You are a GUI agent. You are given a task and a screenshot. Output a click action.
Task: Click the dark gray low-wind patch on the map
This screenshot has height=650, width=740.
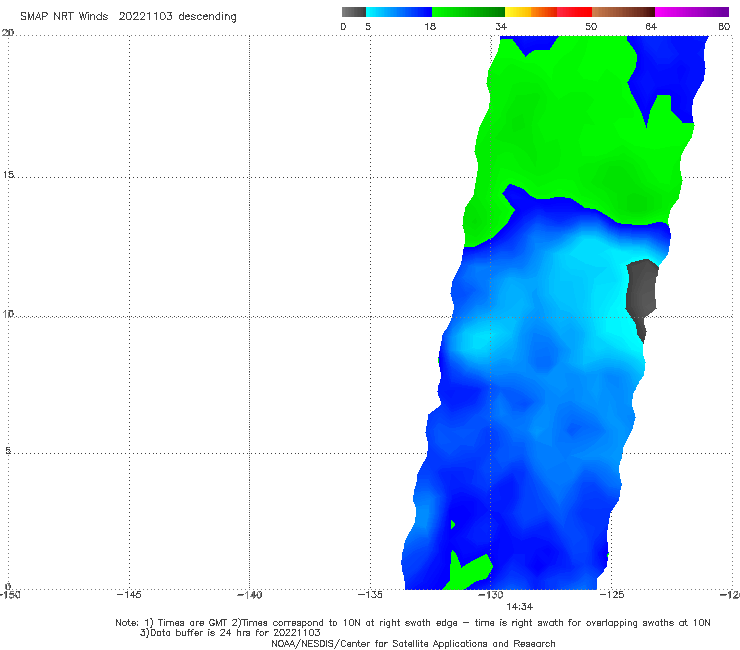(x=641, y=293)
